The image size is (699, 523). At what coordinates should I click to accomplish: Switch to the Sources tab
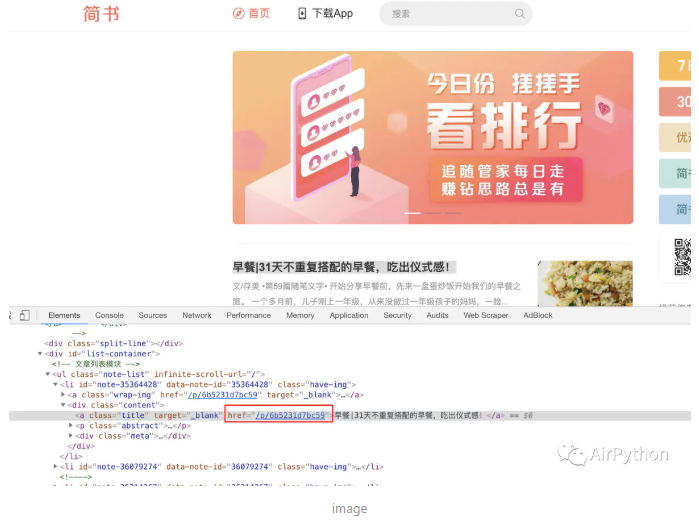[153, 315]
